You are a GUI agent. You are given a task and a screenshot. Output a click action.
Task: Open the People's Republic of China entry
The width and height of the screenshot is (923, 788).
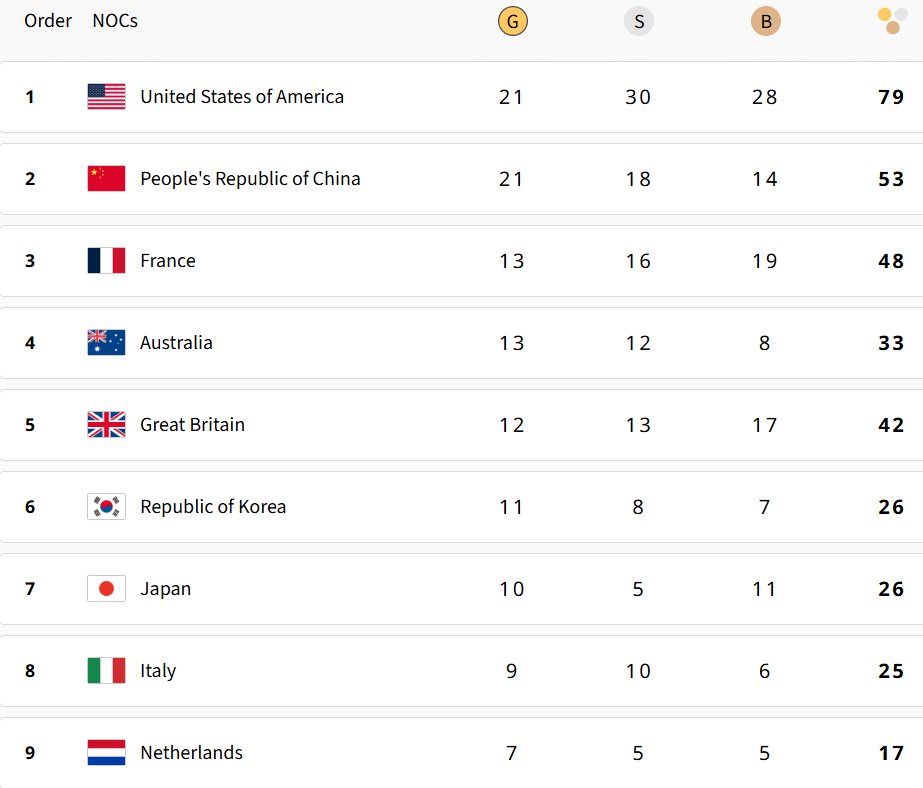251,178
